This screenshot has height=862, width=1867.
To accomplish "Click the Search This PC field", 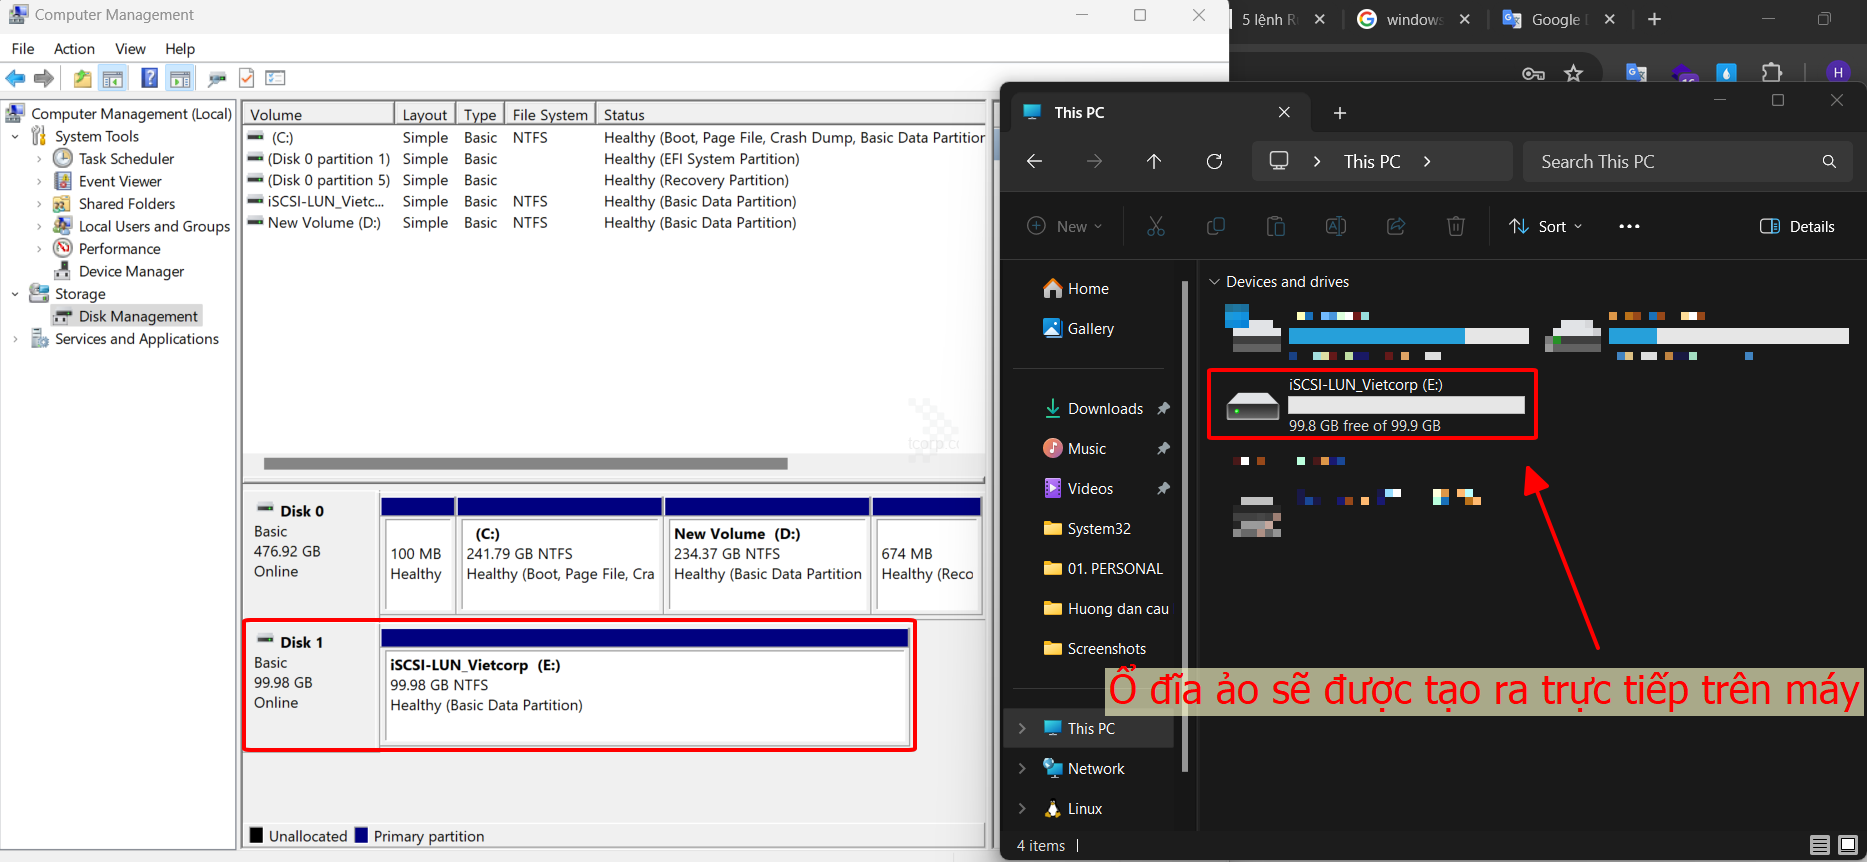I will click(x=1675, y=161).
